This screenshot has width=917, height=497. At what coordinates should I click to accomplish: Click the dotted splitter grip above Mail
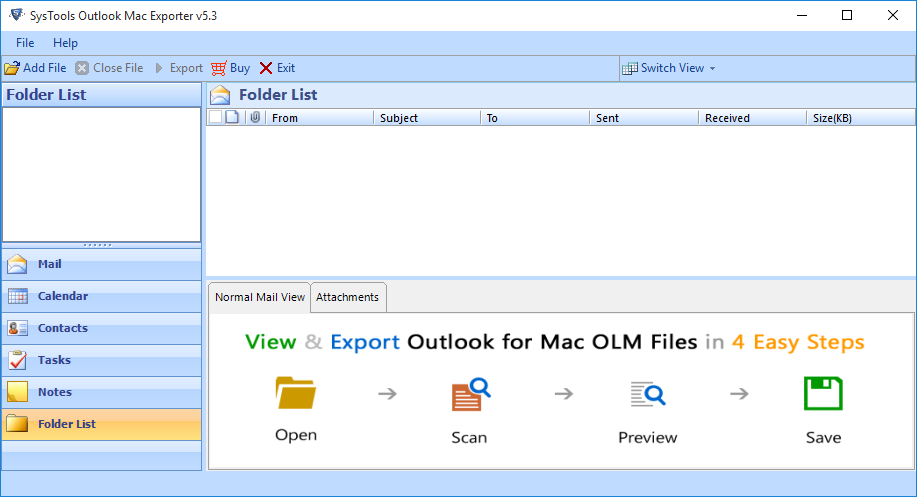97,245
